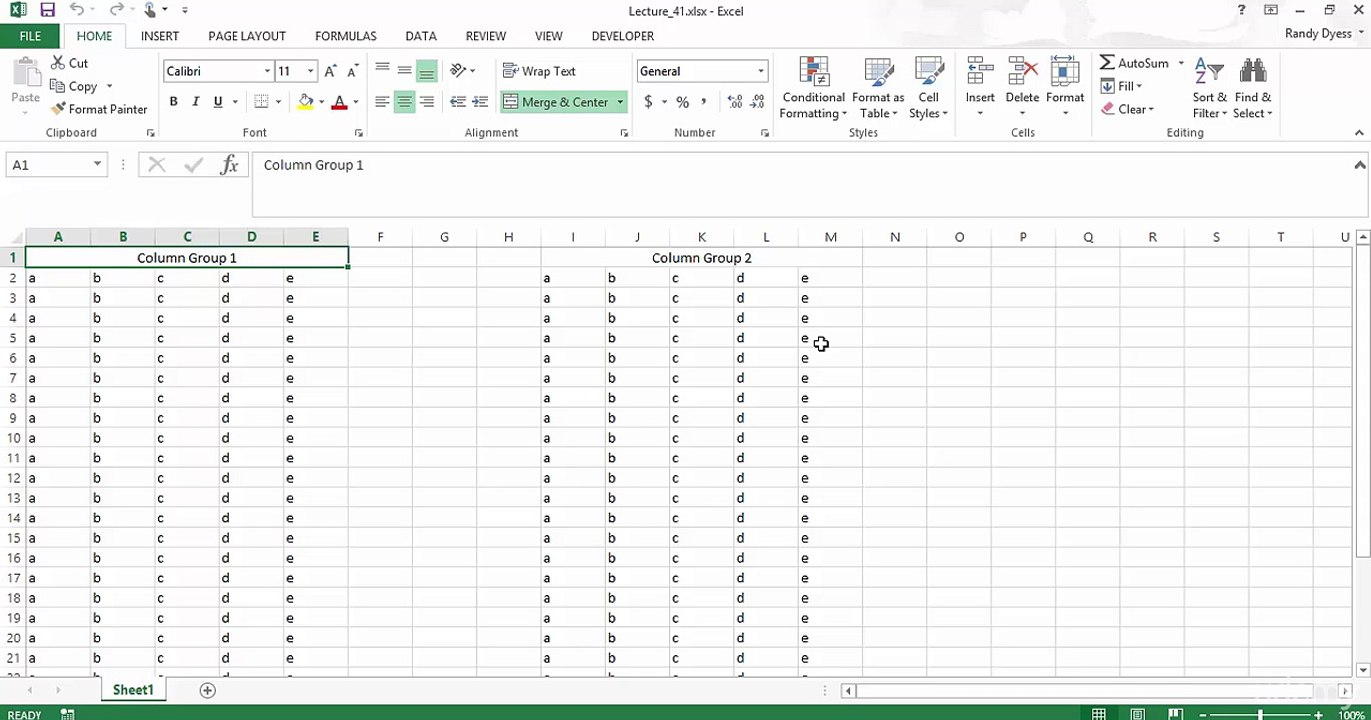Click Format as Table
Image resolution: width=1371 pixels, height=720 pixels.
click(x=878, y=88)
